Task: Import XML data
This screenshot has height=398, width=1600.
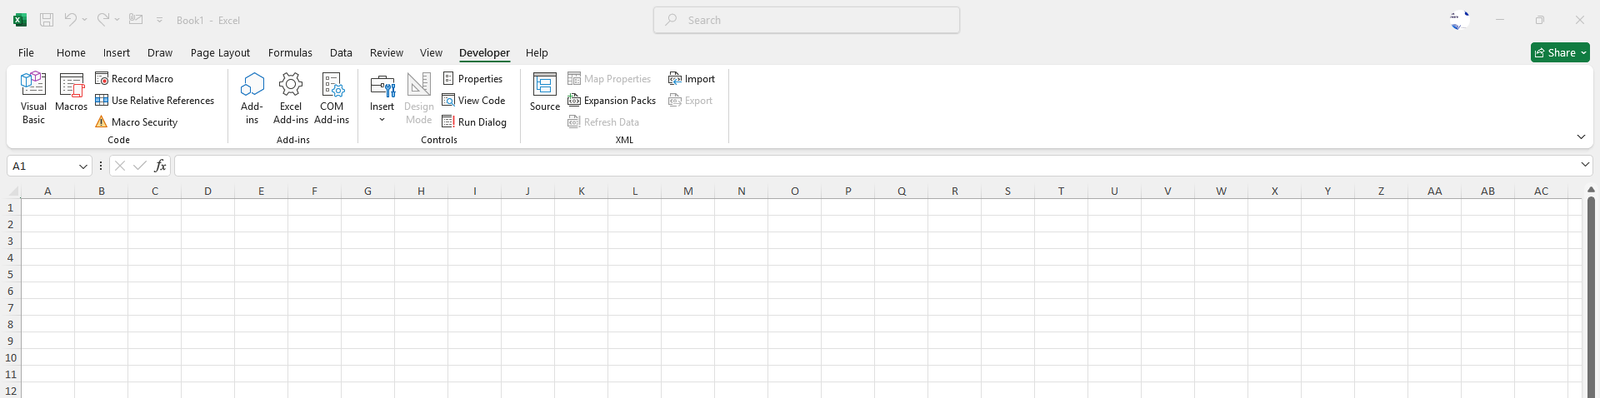Action: point(692,78)
